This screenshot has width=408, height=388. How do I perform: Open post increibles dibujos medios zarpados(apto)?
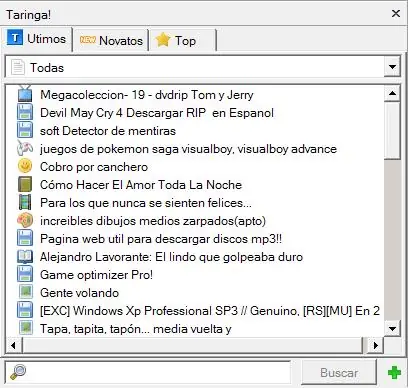point(153,221)
